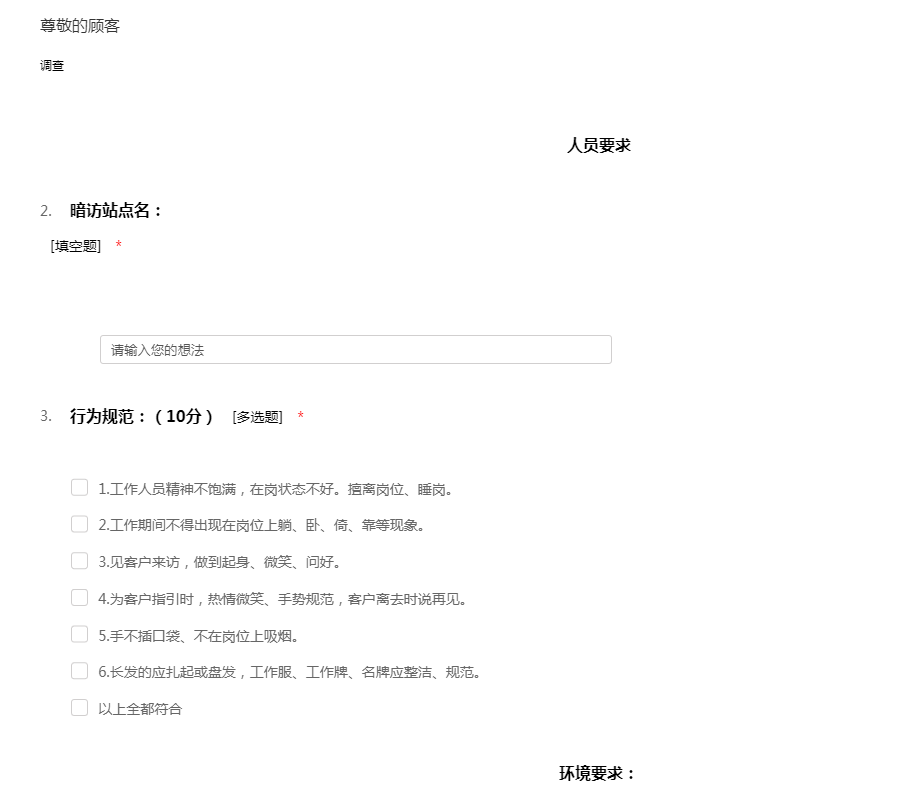This screenshot has width=900, height=800.
Task: Click the [填空题] label
Action: [76, 246]
